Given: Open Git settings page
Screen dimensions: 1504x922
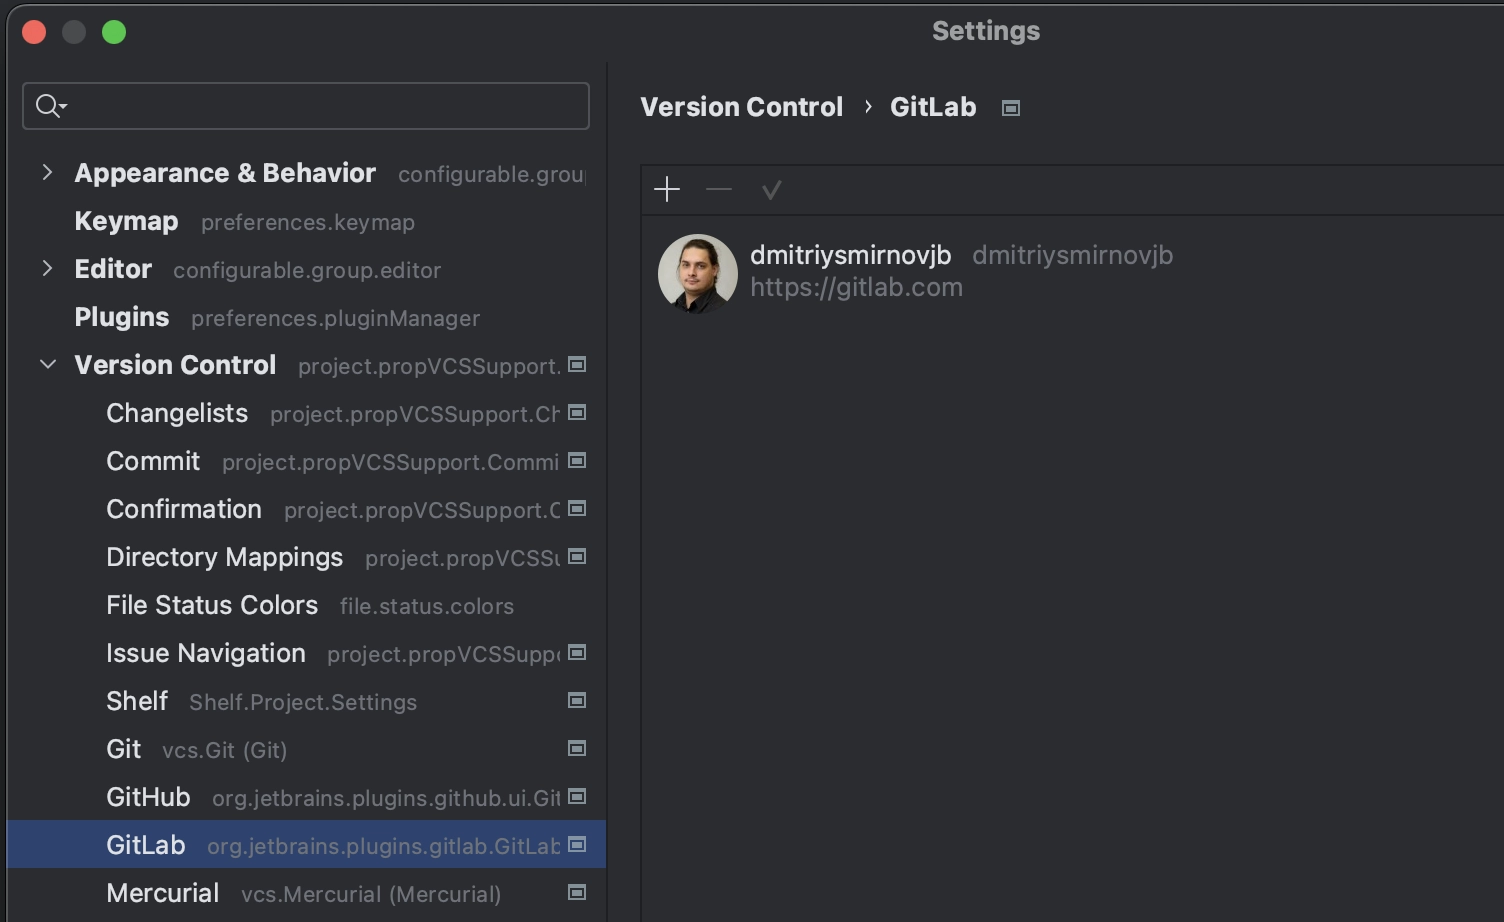Looking at the screenshot, I should [x=124, y=749].
